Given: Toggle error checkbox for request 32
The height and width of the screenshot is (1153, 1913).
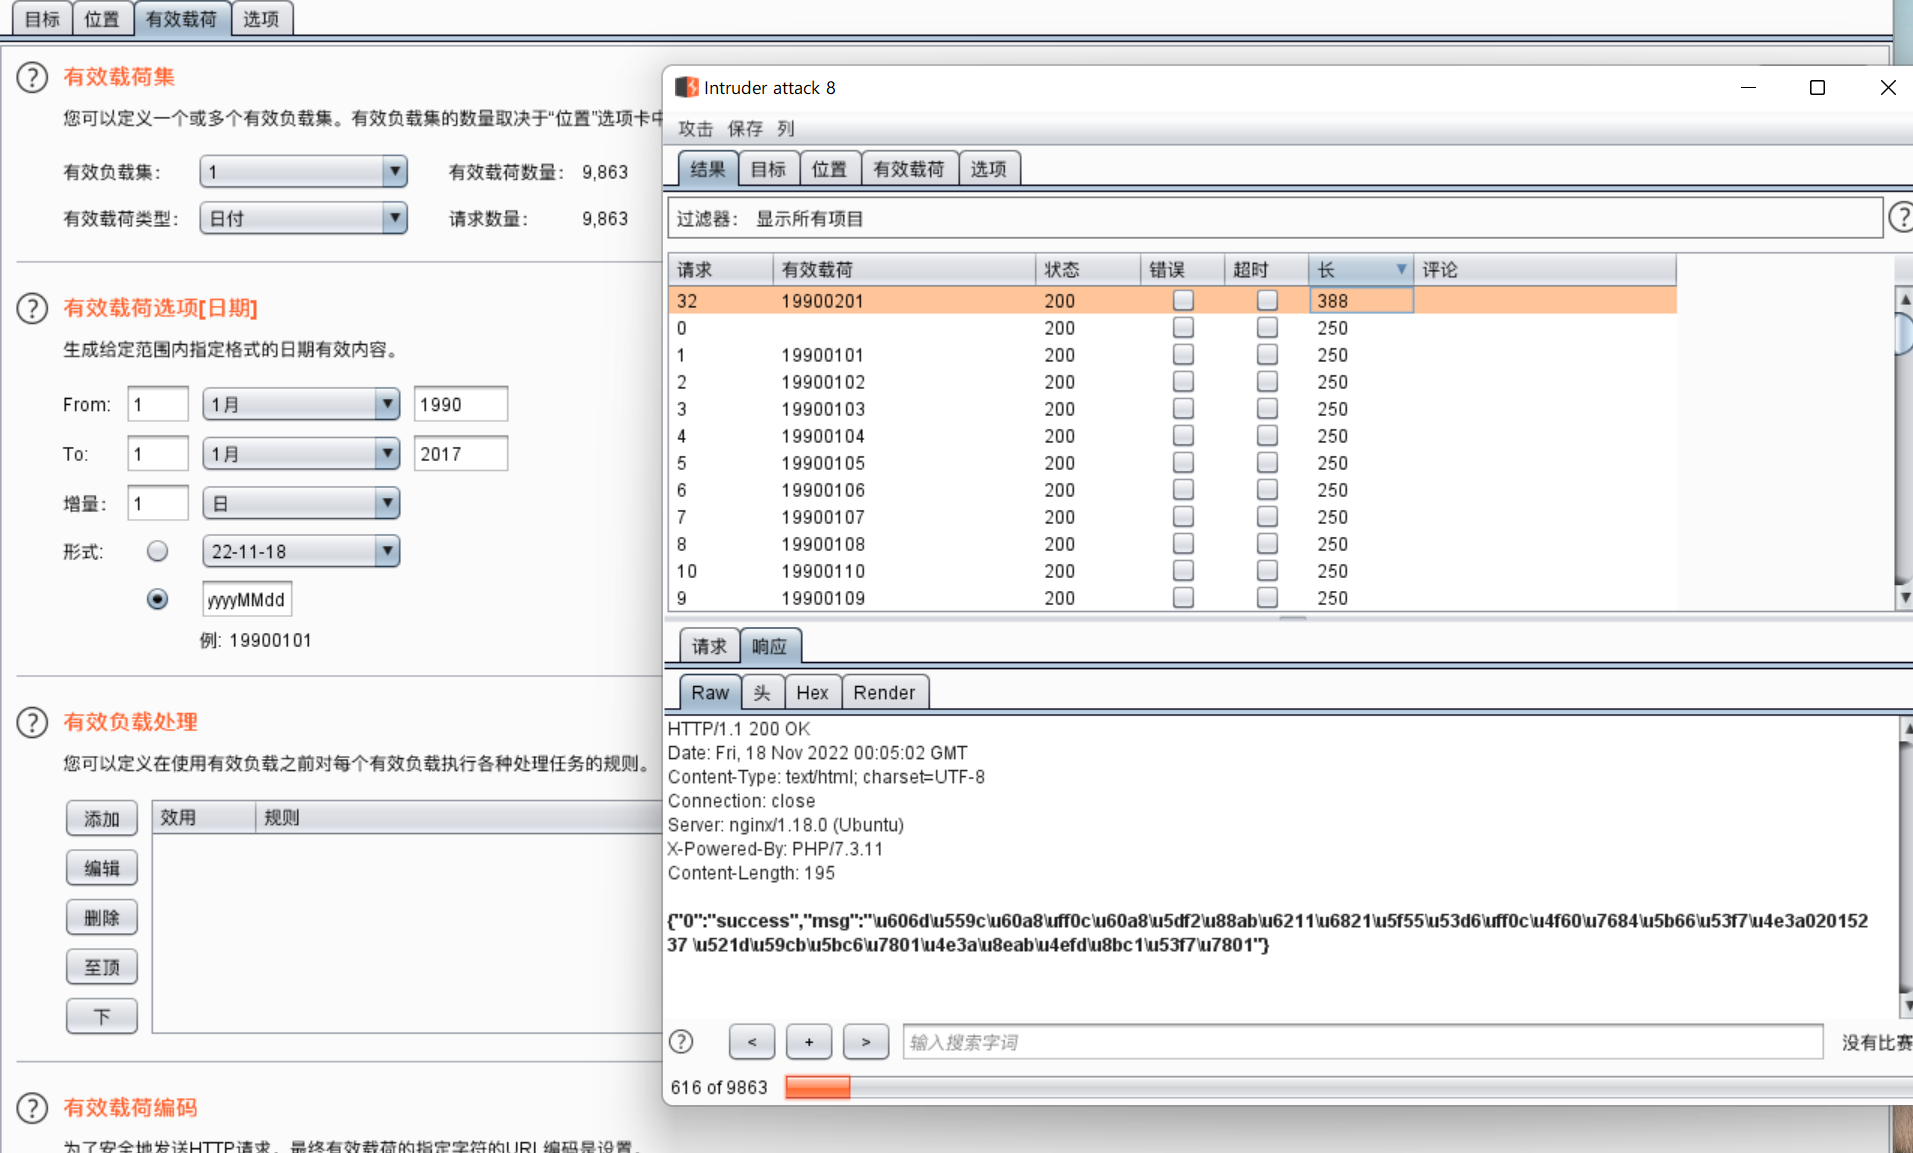Looking at the screenshot, I should pos(1183,300).
